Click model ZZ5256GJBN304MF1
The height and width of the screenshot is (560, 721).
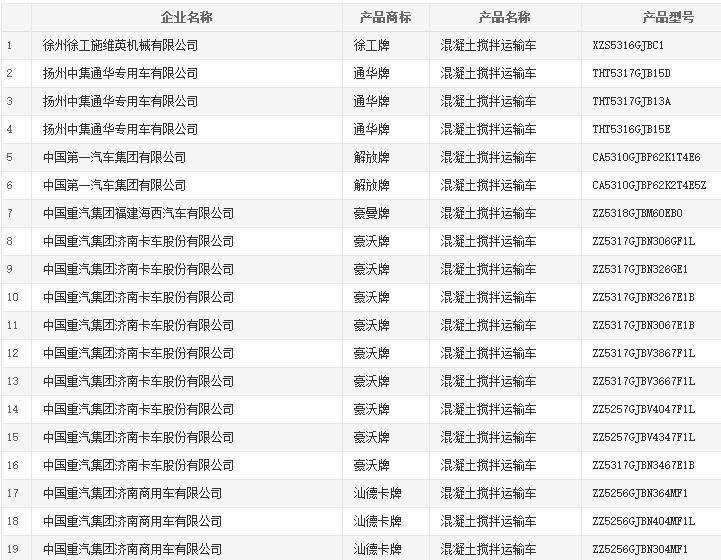click(640, 549)
